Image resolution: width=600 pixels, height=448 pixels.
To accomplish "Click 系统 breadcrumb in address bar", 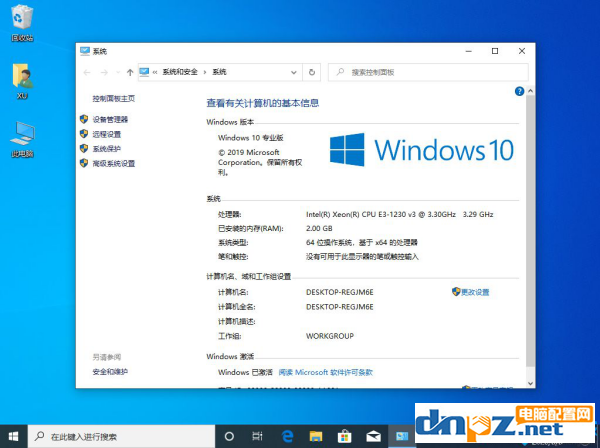I will click(220, 72).
